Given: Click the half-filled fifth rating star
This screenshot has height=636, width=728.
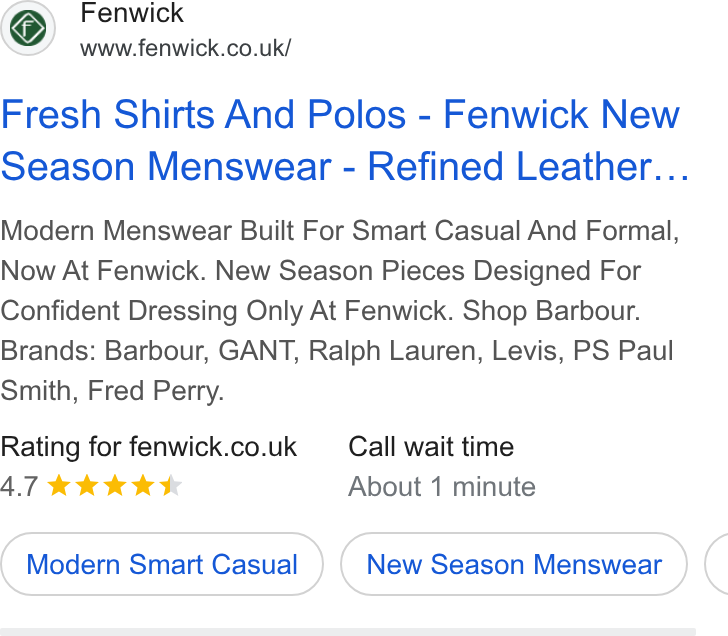Looking at the screenshot, I should [170, 486].
